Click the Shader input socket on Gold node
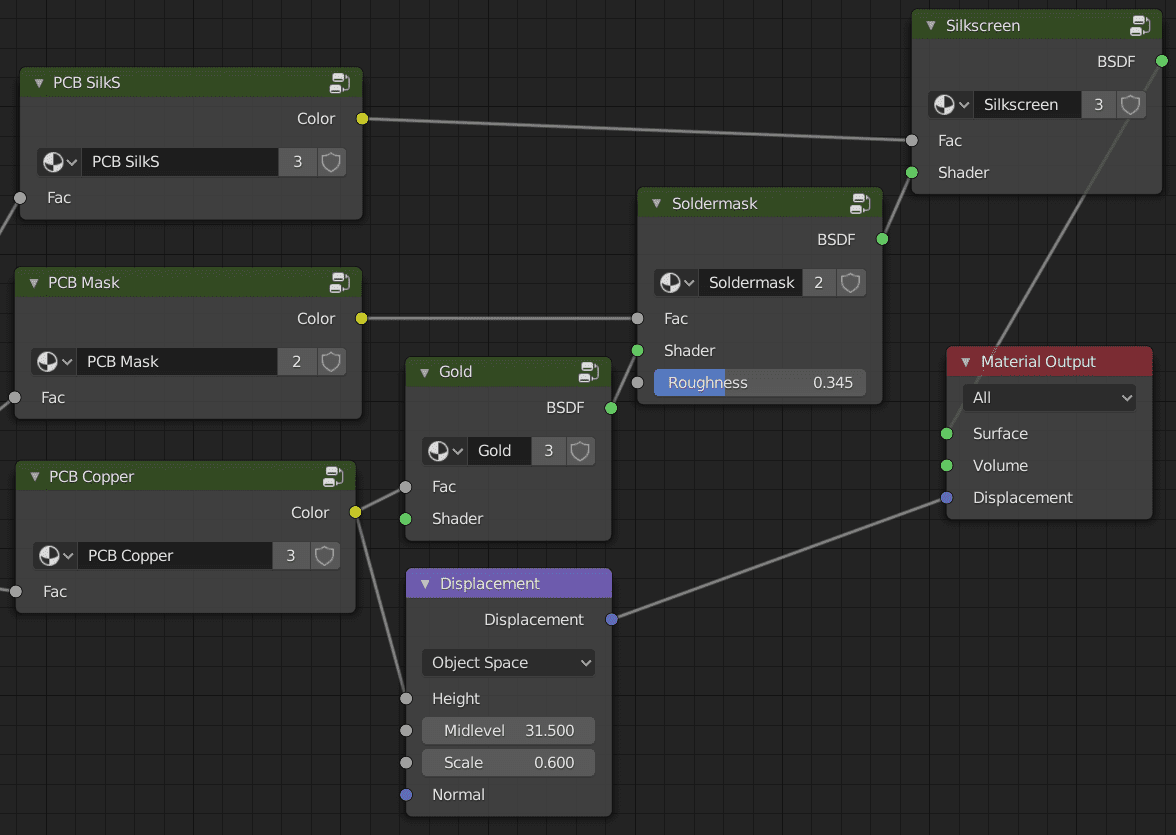The width and height of the screenshot is (1176, 835). (x=406, y=518)
